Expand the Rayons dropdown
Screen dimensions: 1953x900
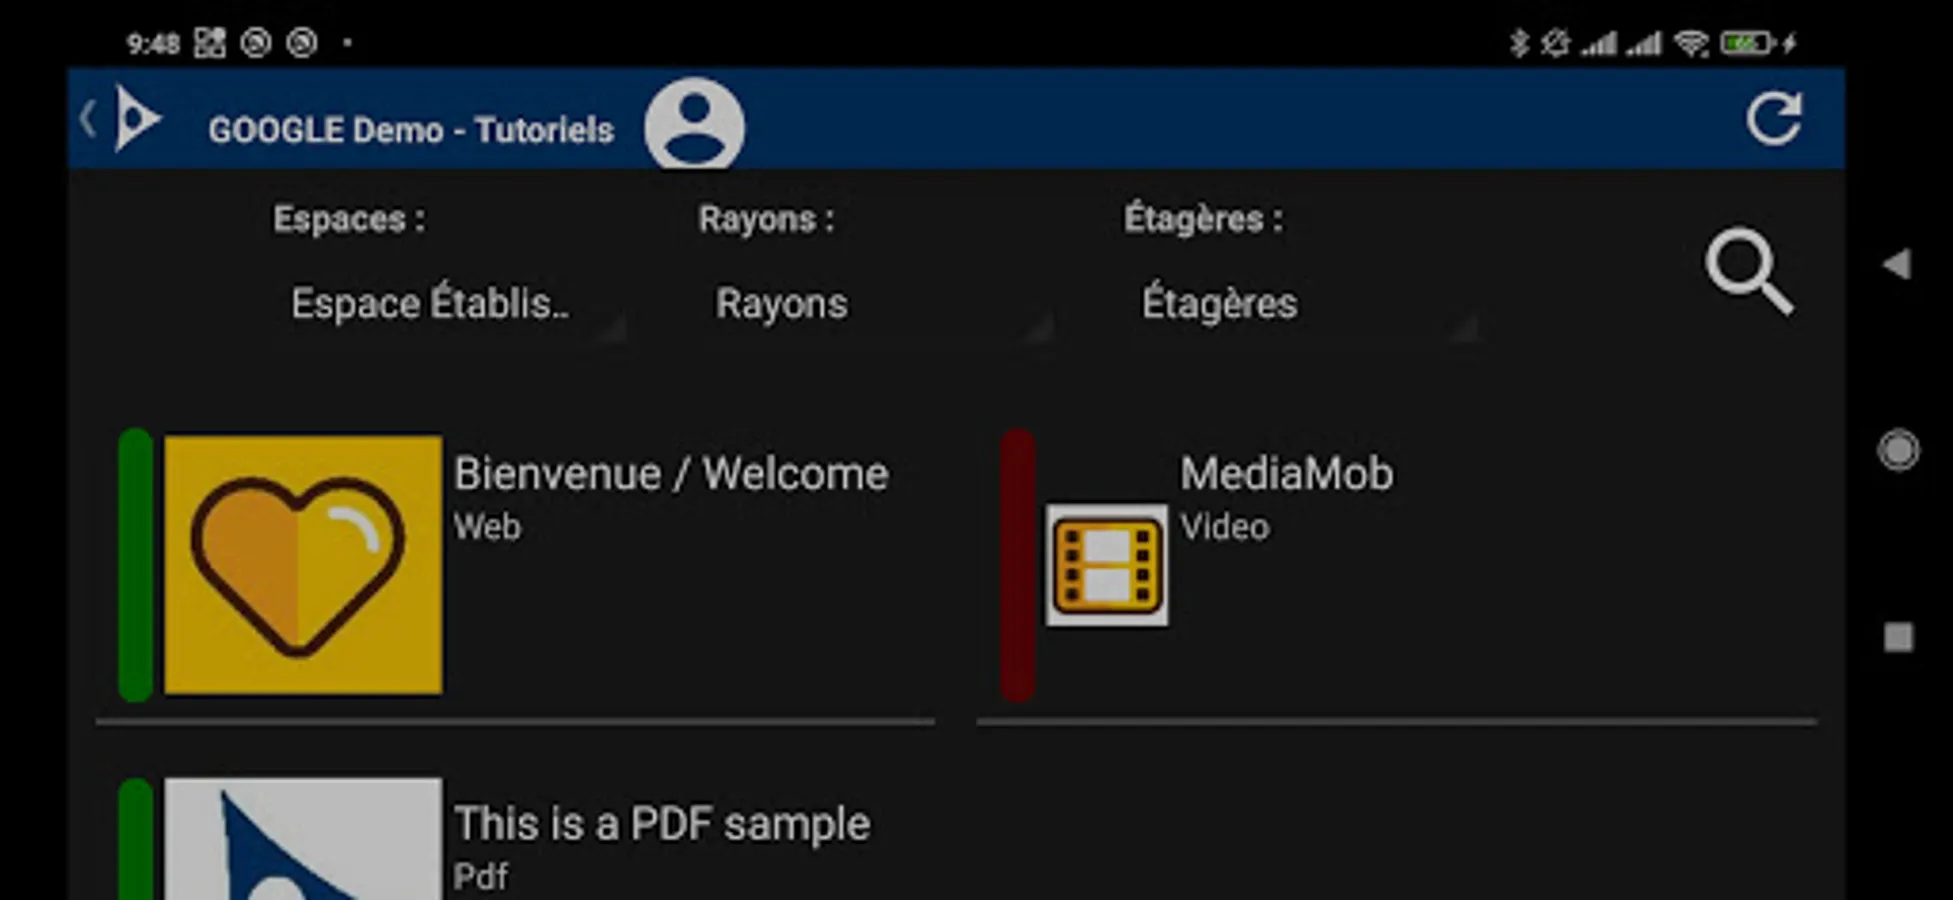[x=876, y=304]
